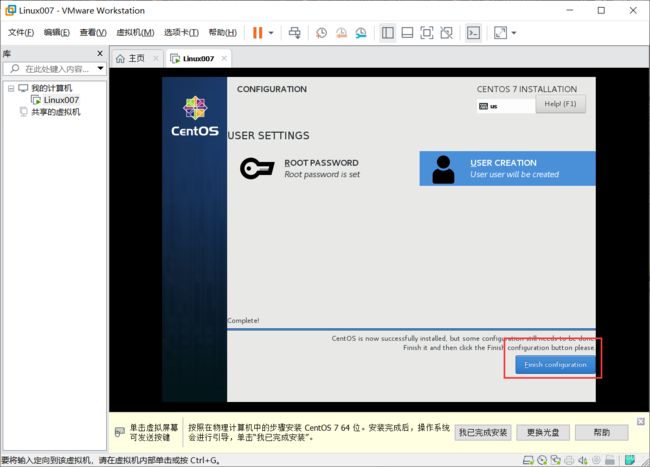Click the root password key icon

257,169
